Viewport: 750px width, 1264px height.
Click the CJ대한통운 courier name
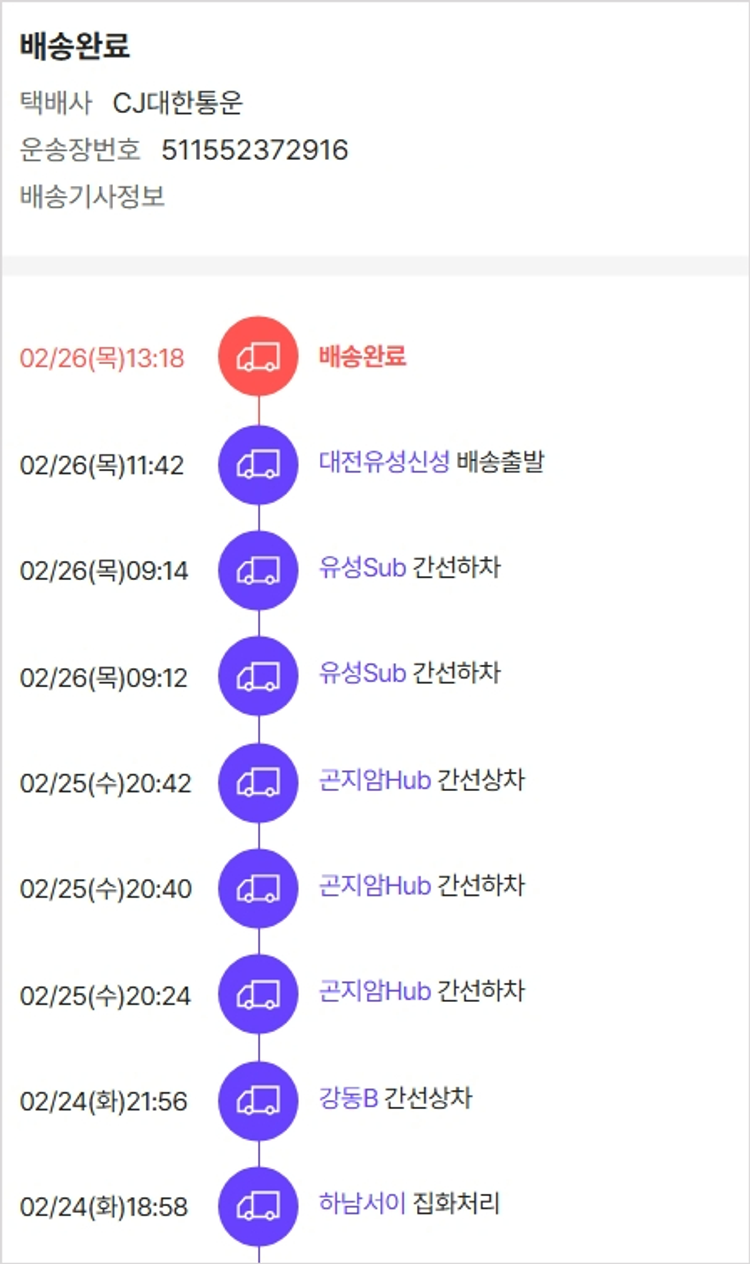coord(178,103)
